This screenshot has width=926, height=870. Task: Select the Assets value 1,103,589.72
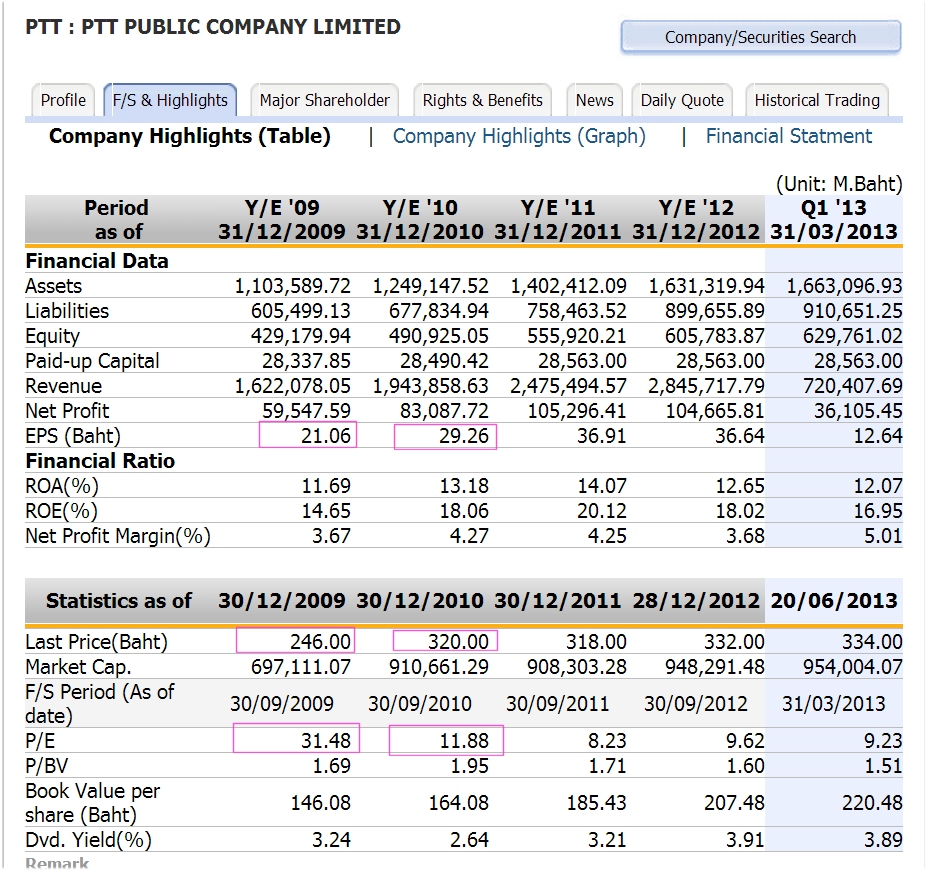tap(293, 286)
